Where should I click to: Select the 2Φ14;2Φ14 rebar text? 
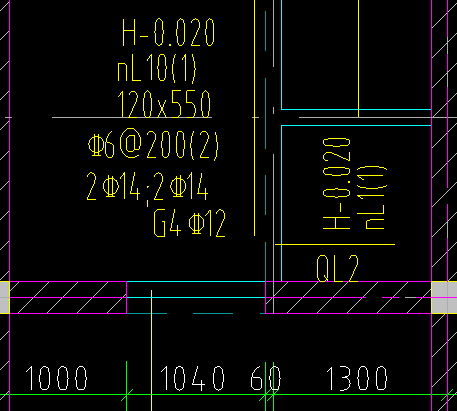click(148, 187)
